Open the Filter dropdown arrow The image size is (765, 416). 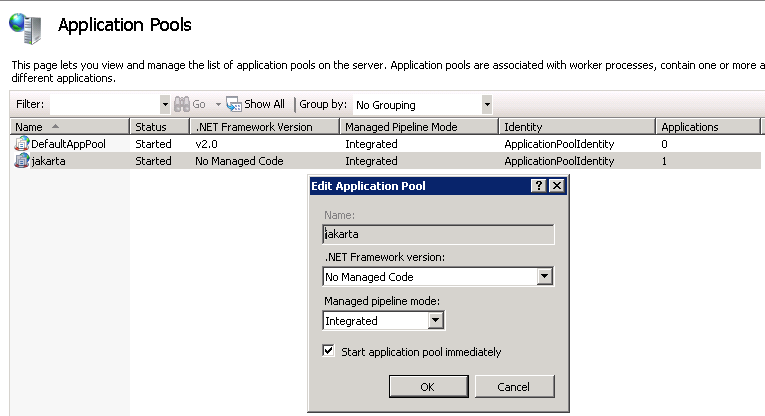click(x=165, y=104)
